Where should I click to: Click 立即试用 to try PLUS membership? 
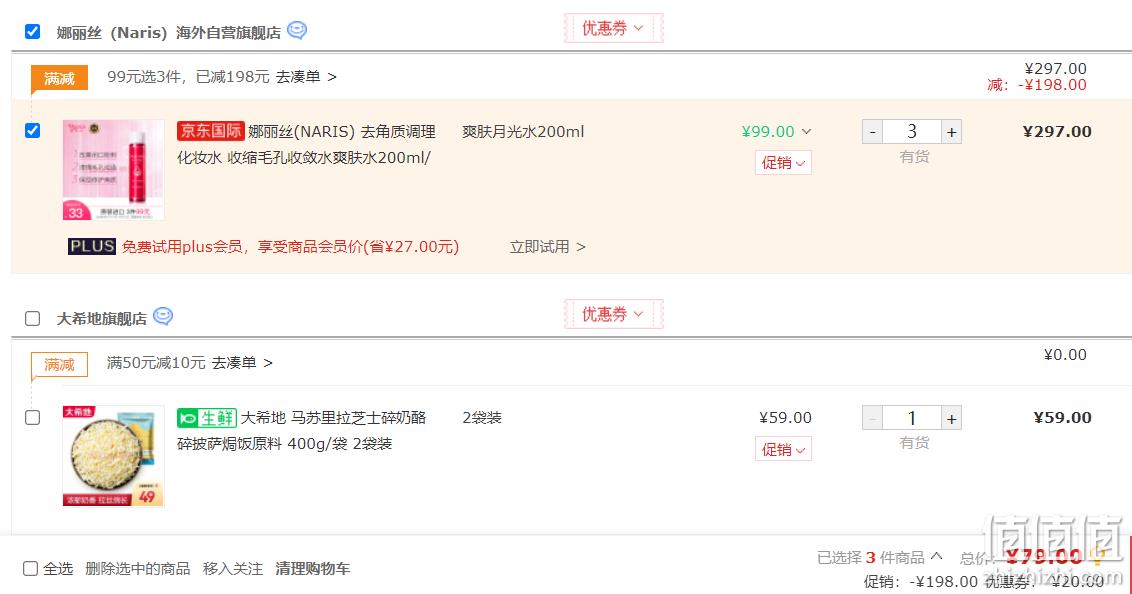point(547,247)
